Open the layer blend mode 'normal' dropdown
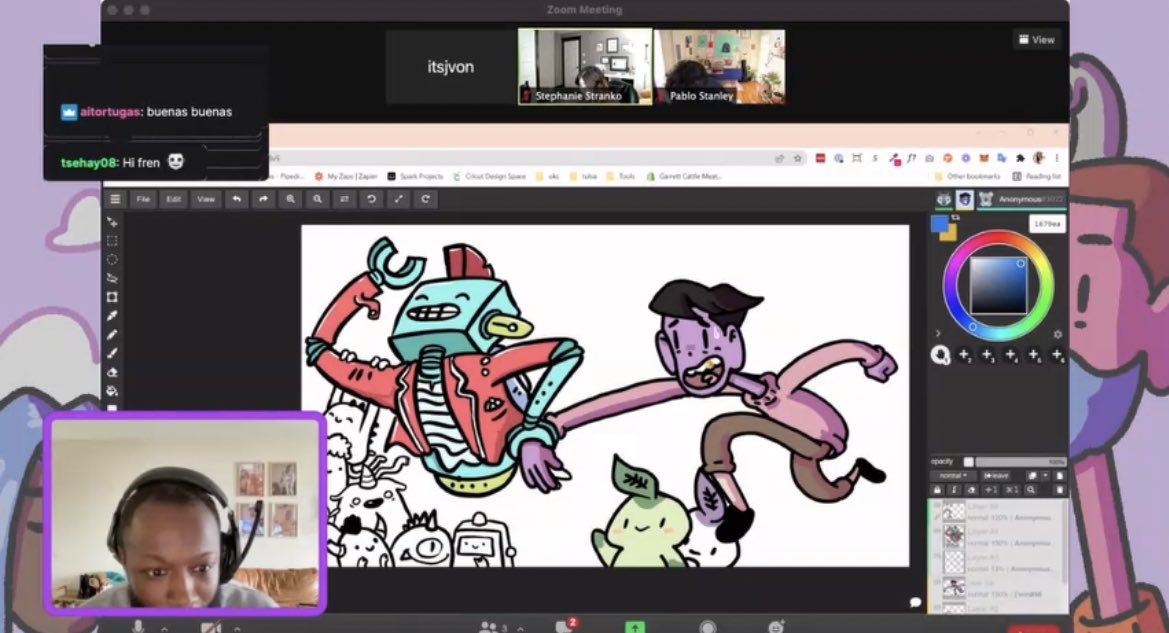This screenshot has width=1169, height=633. (x=952, y=476)
